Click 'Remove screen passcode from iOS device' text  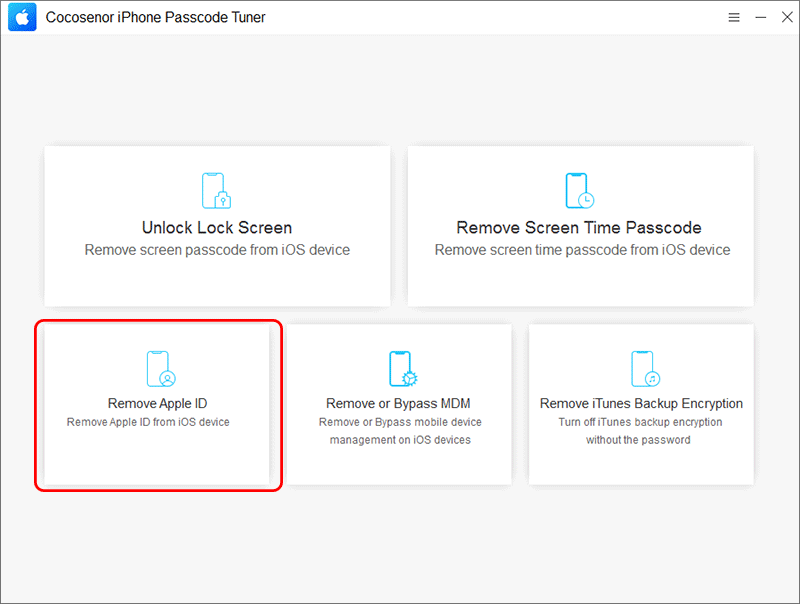[217, 250]
